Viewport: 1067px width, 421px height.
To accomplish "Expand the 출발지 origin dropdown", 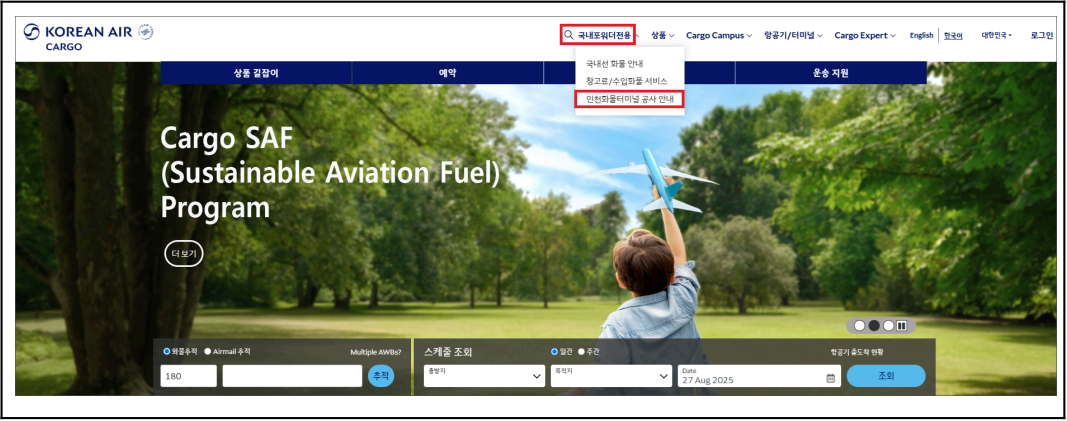I will (484, 376).
